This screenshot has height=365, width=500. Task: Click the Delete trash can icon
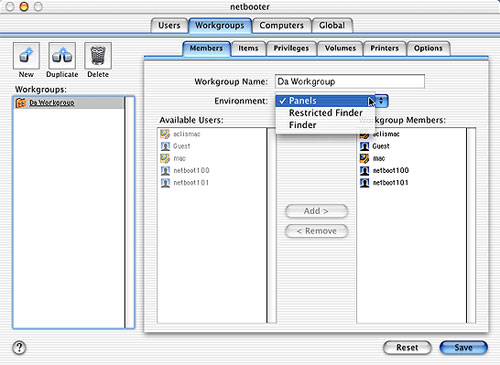coord(98,55)
